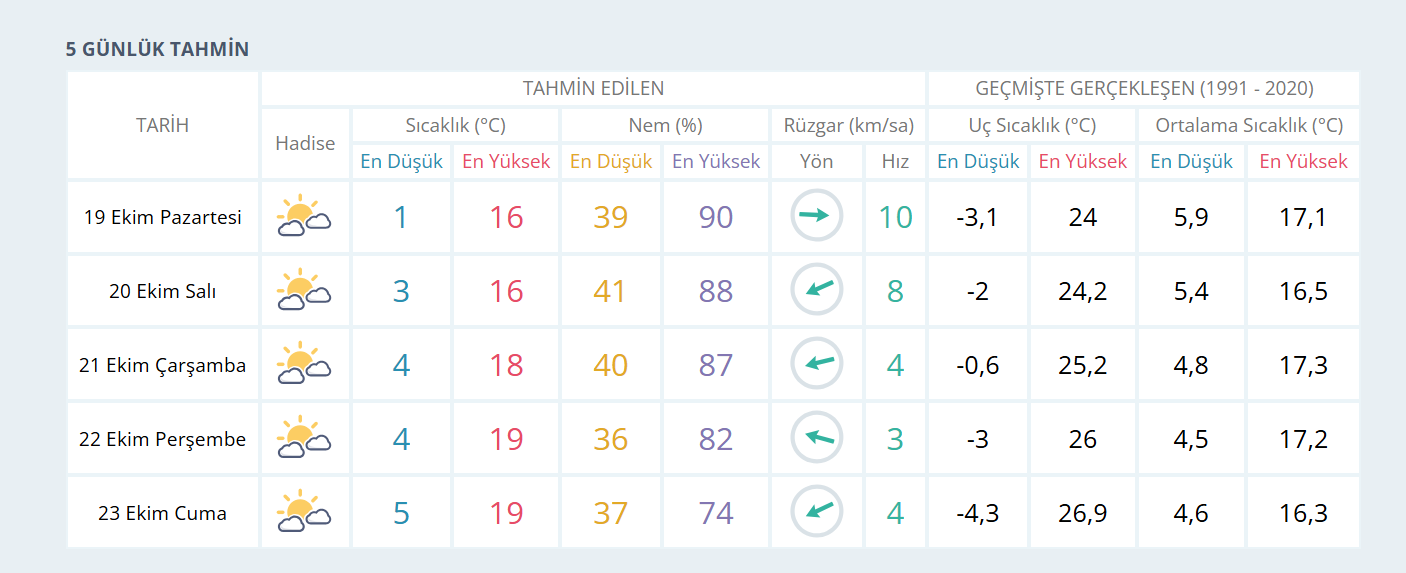Viewport: 1406px width, 573px height.
Task: Click lowest humidity '37' for 23 Ekim
Action: click(611, 513)
